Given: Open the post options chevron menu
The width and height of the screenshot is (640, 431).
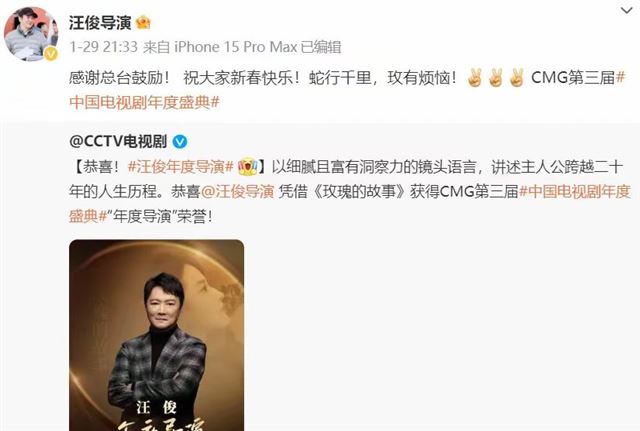Looking at the screenshot, I should (626, 11).
